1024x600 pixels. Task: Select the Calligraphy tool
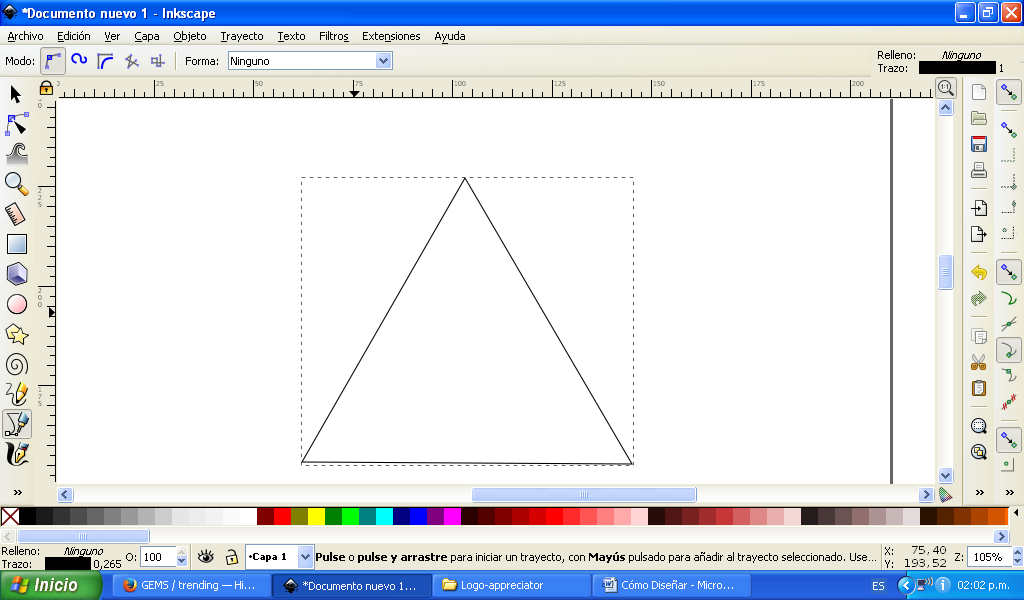pyautogui.click(x=16, y=454)
